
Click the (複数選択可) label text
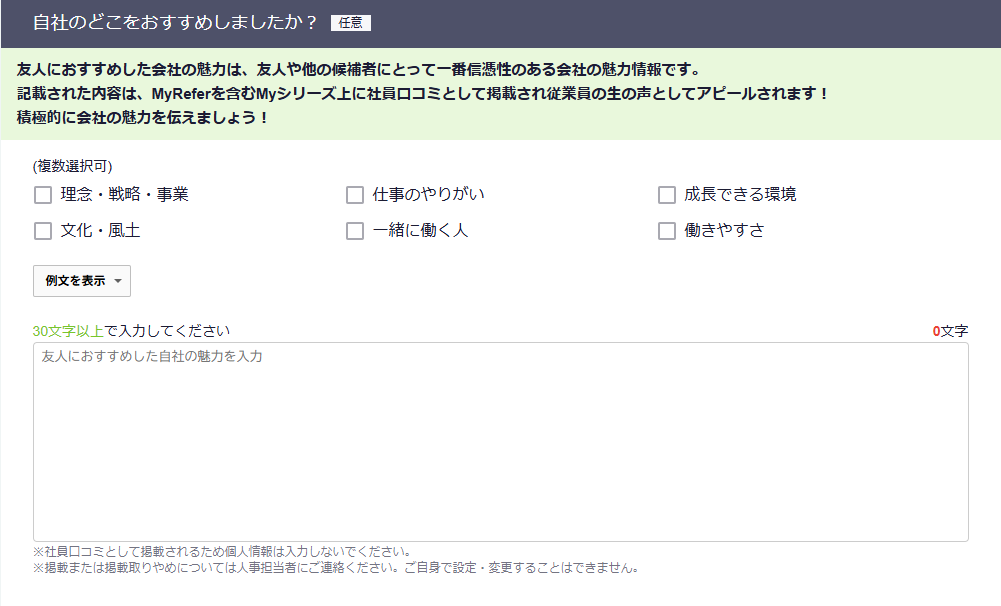tap(72, 166)
